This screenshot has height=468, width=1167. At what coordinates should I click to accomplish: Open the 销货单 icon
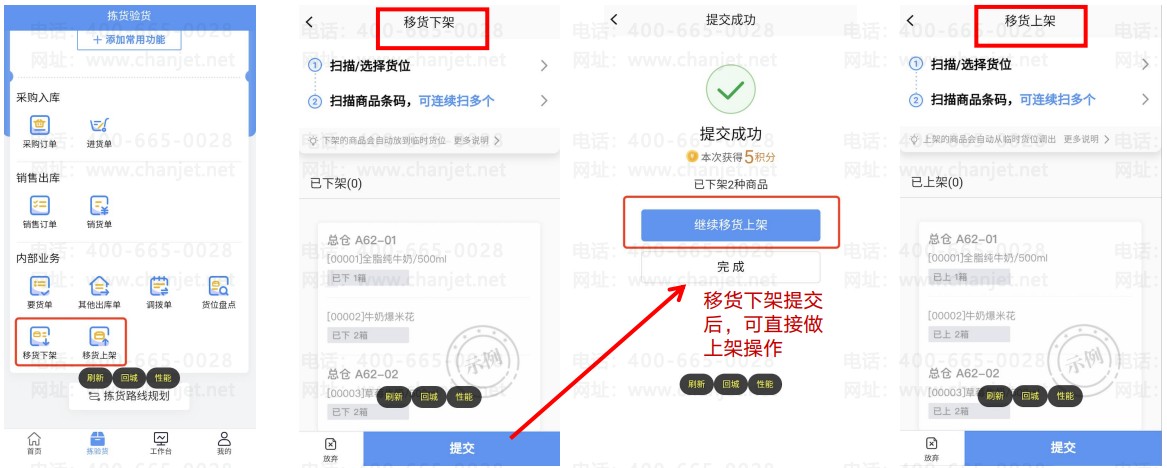click(99, 205)
